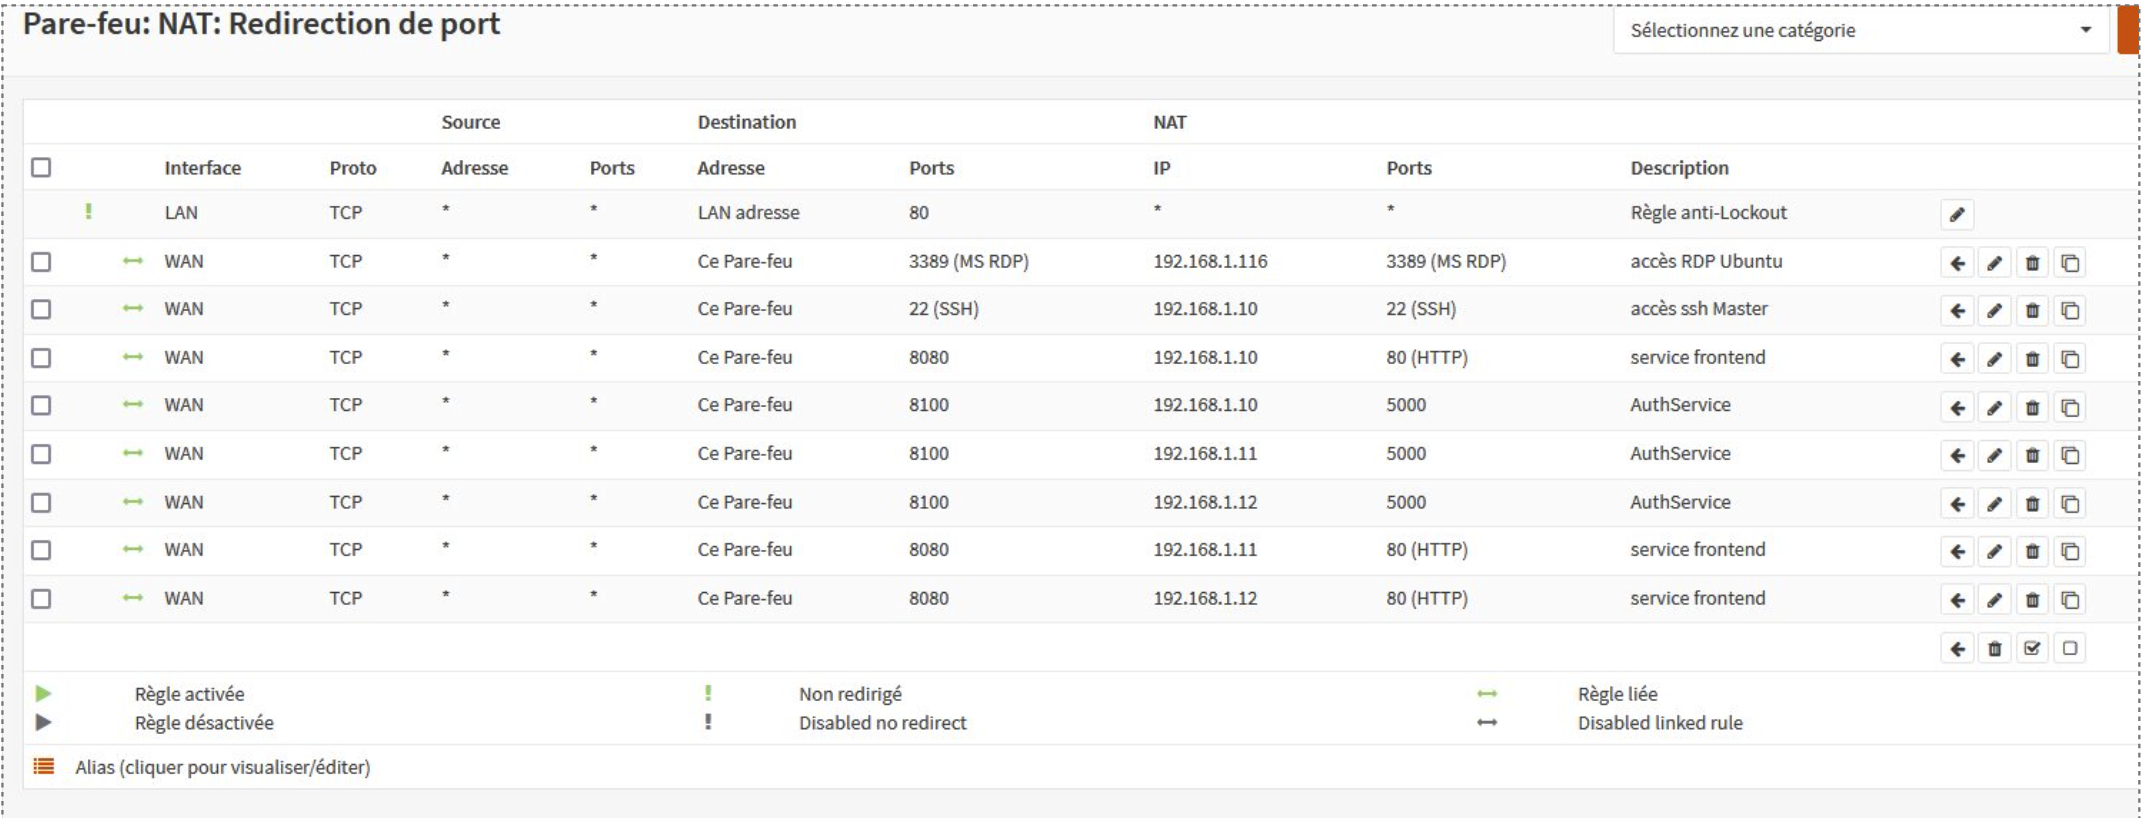Edit AuthService rule for 192.168.1.12
The image size is (2142, 818).
tap(1994, 504)
